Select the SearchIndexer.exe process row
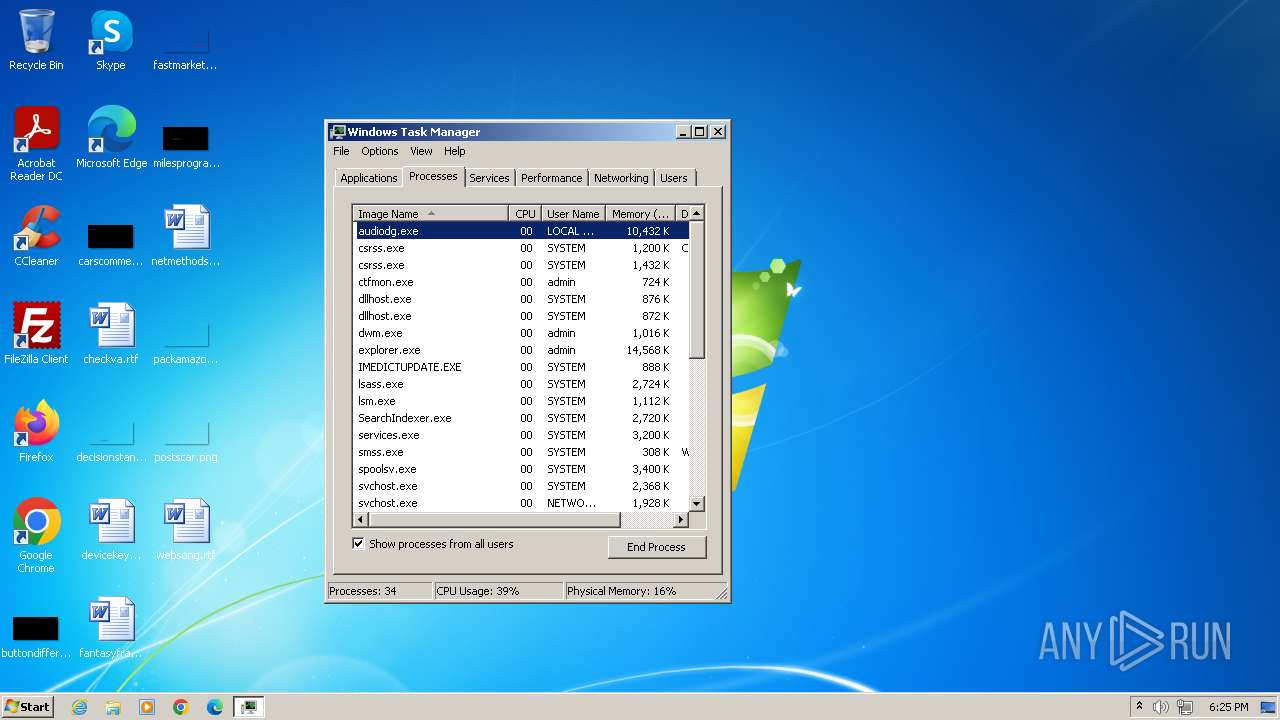The height and width of the screenshot is (720, 1280). click(521, 418)
